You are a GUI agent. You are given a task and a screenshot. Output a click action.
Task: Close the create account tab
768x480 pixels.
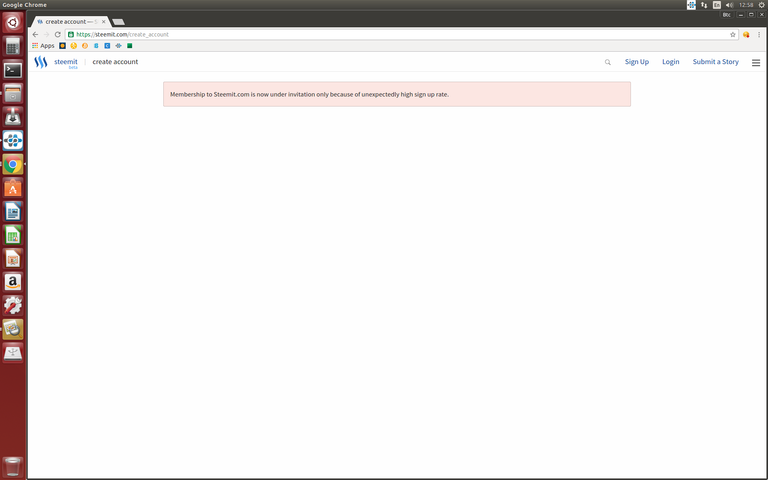(x=102, y=21)
